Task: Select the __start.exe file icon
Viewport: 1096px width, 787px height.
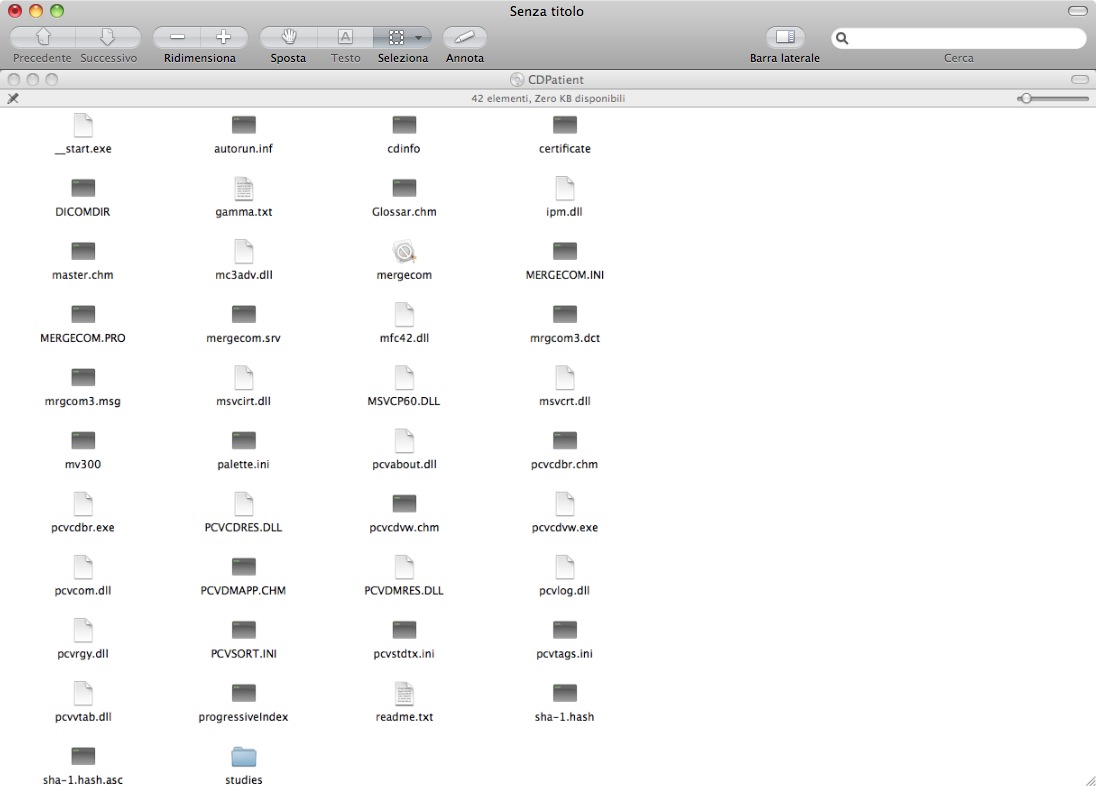Action: click(x=83, y=125)
